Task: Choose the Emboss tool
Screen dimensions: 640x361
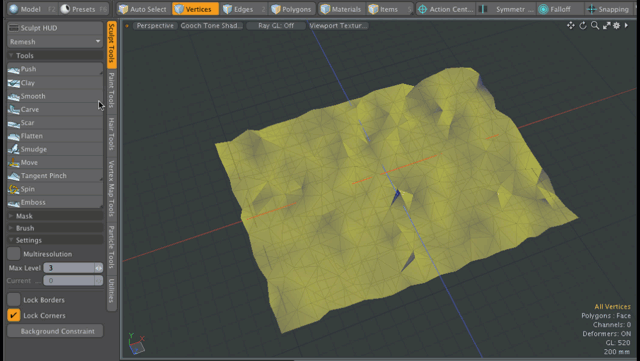Action: click(x=55, y=202)
